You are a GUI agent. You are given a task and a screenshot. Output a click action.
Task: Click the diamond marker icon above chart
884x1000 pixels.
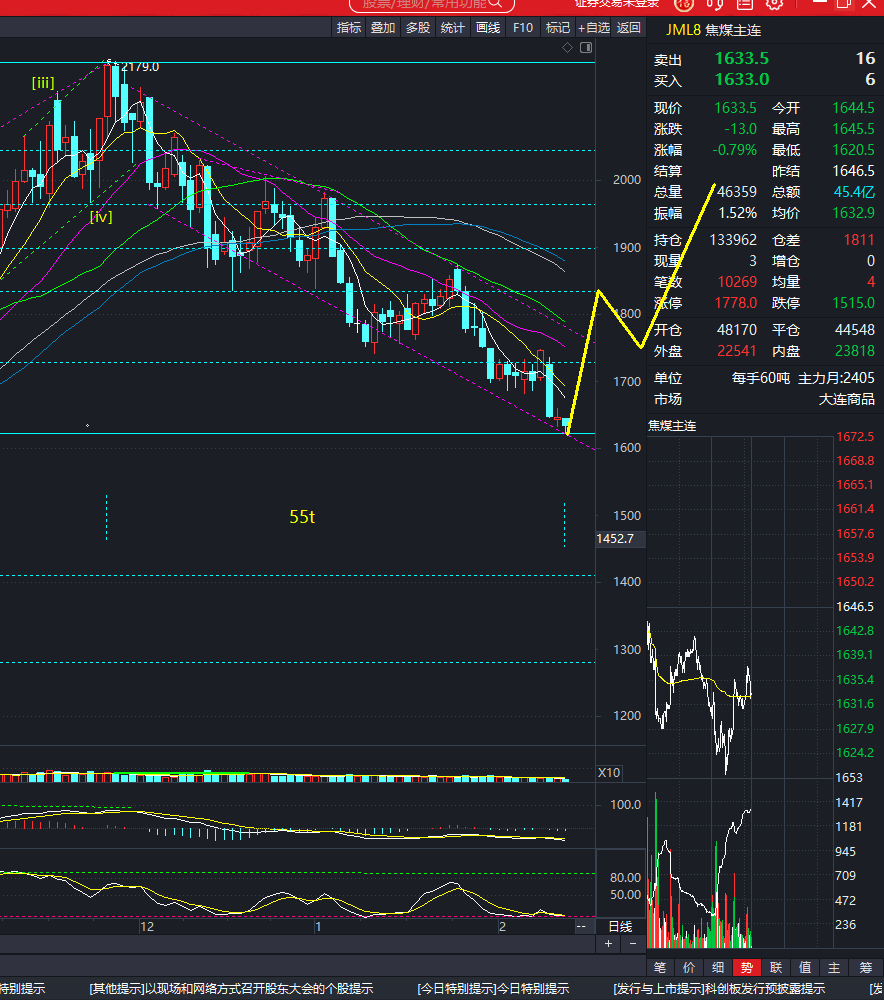pos(567,48)
